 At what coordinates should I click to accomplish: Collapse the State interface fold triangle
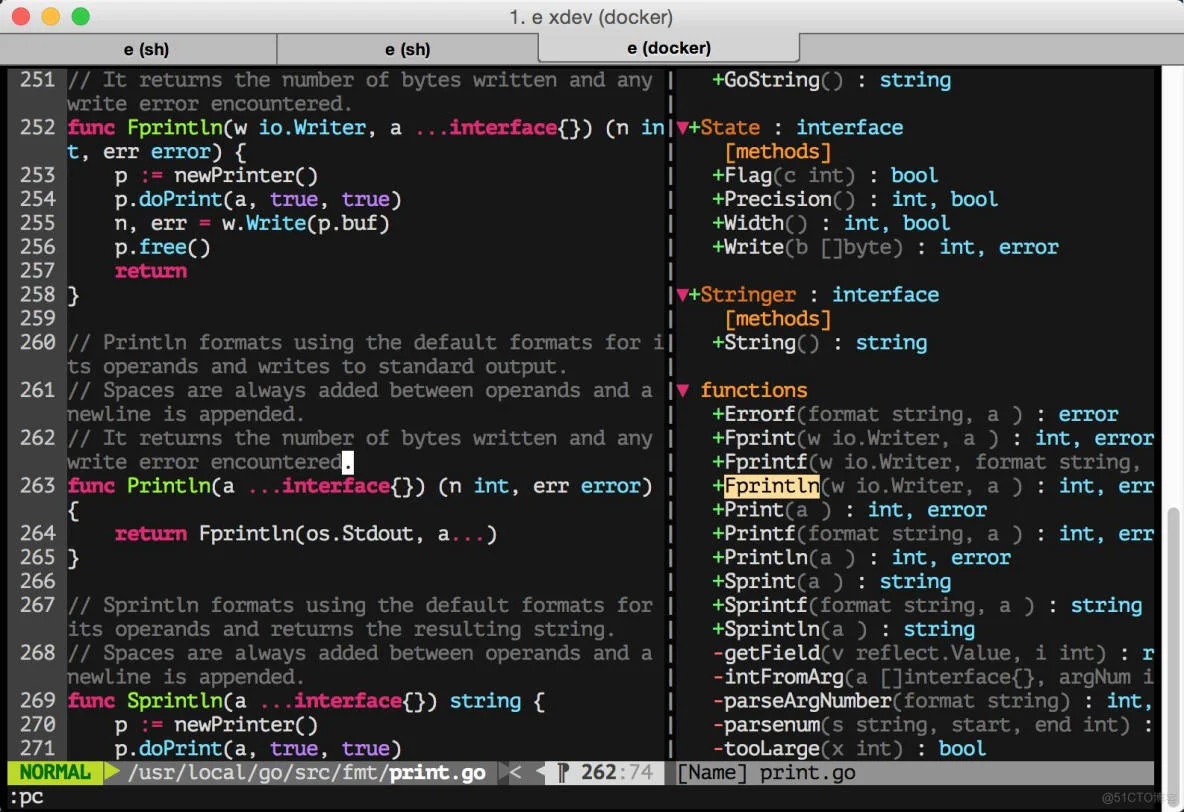(x=683, y=128)
